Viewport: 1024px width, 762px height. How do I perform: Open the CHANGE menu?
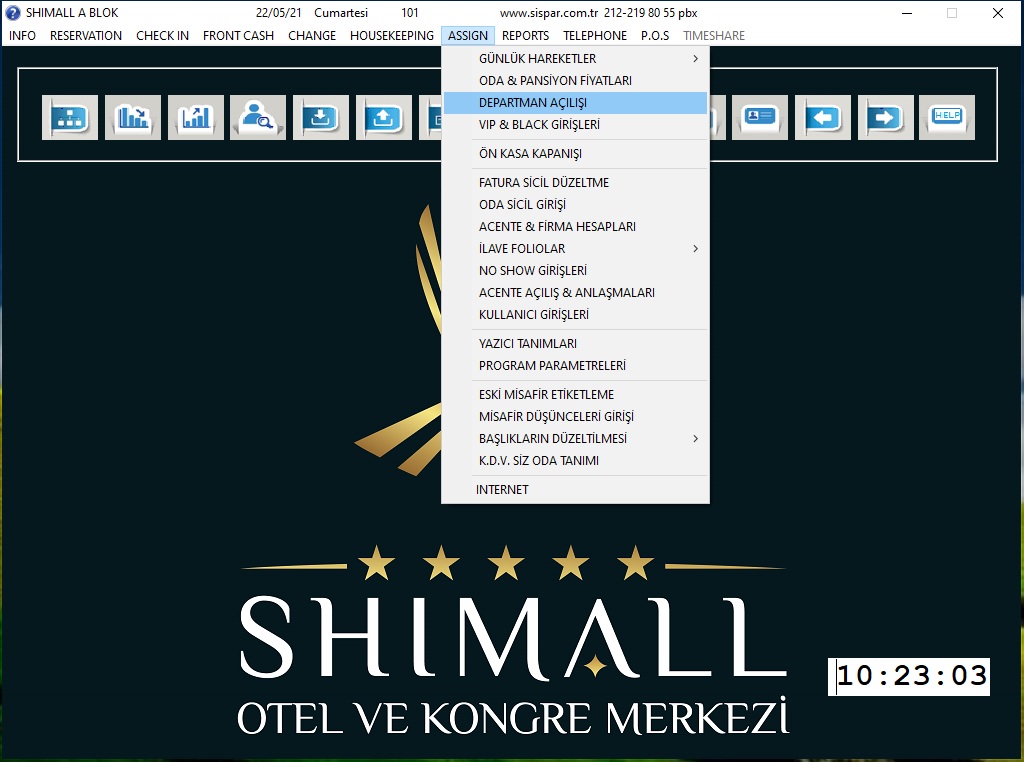coord(312,36)
